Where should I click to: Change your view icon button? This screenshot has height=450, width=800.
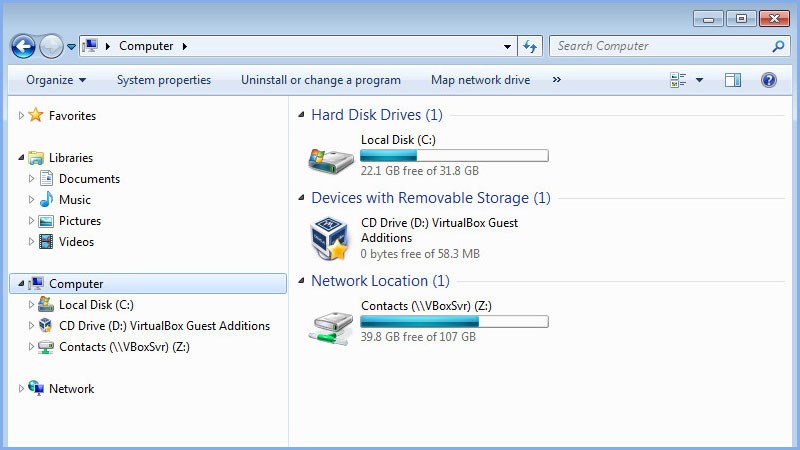click(678, 80)
